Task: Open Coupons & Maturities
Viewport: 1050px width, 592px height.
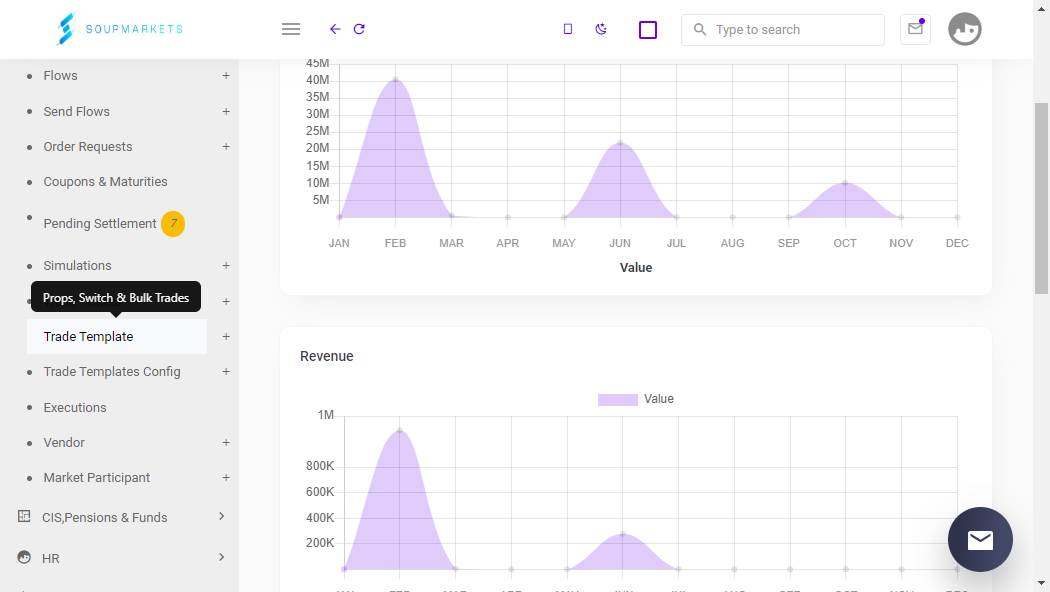Action: coord(105,181)
